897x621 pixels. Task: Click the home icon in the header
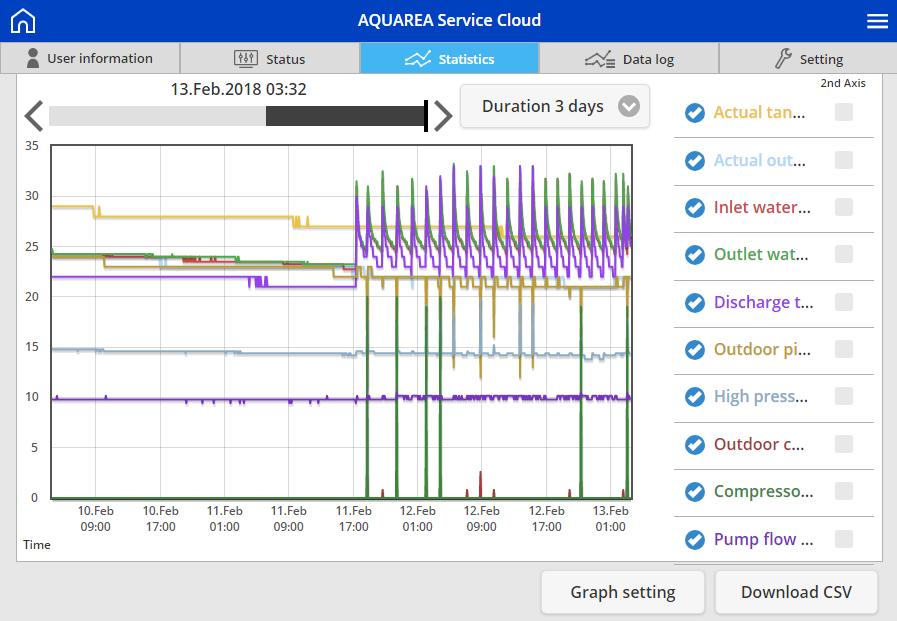pyautogui.click(x=23, y=21)
